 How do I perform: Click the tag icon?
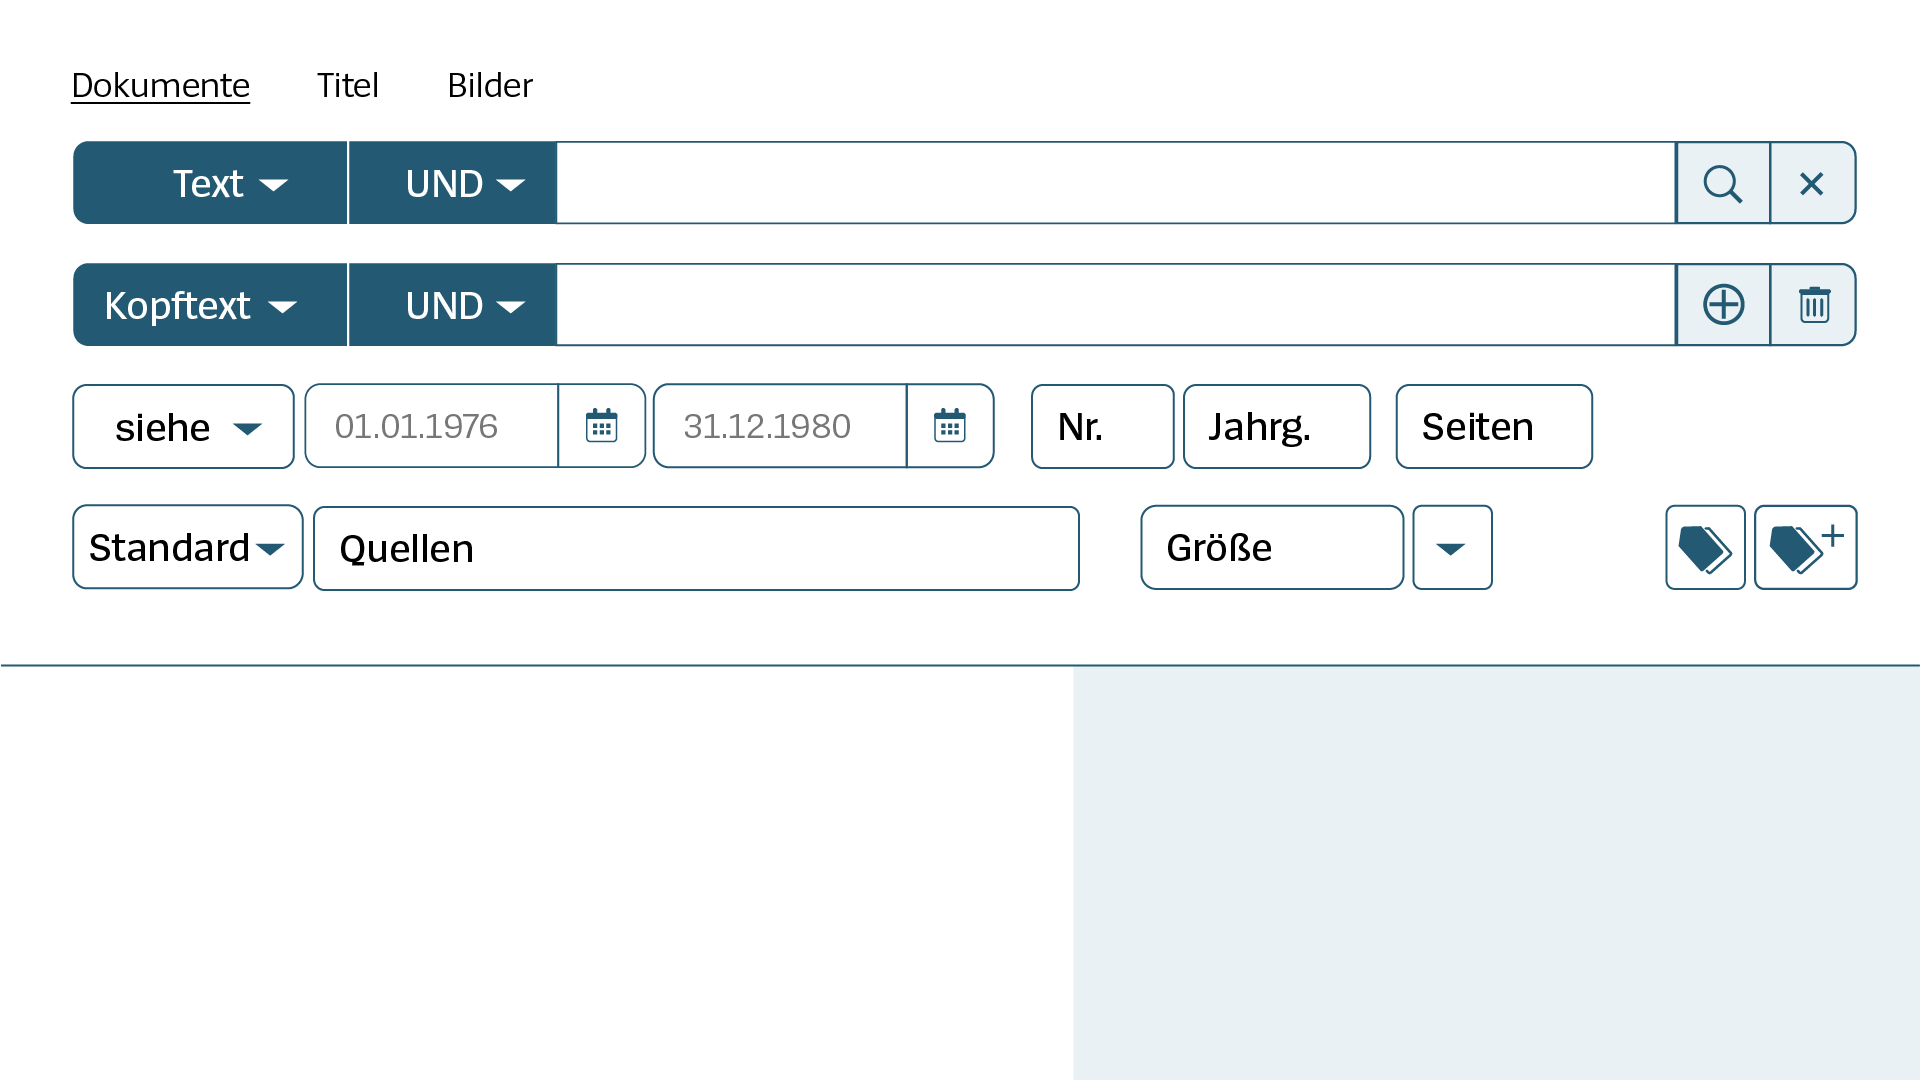point(1704,547)
